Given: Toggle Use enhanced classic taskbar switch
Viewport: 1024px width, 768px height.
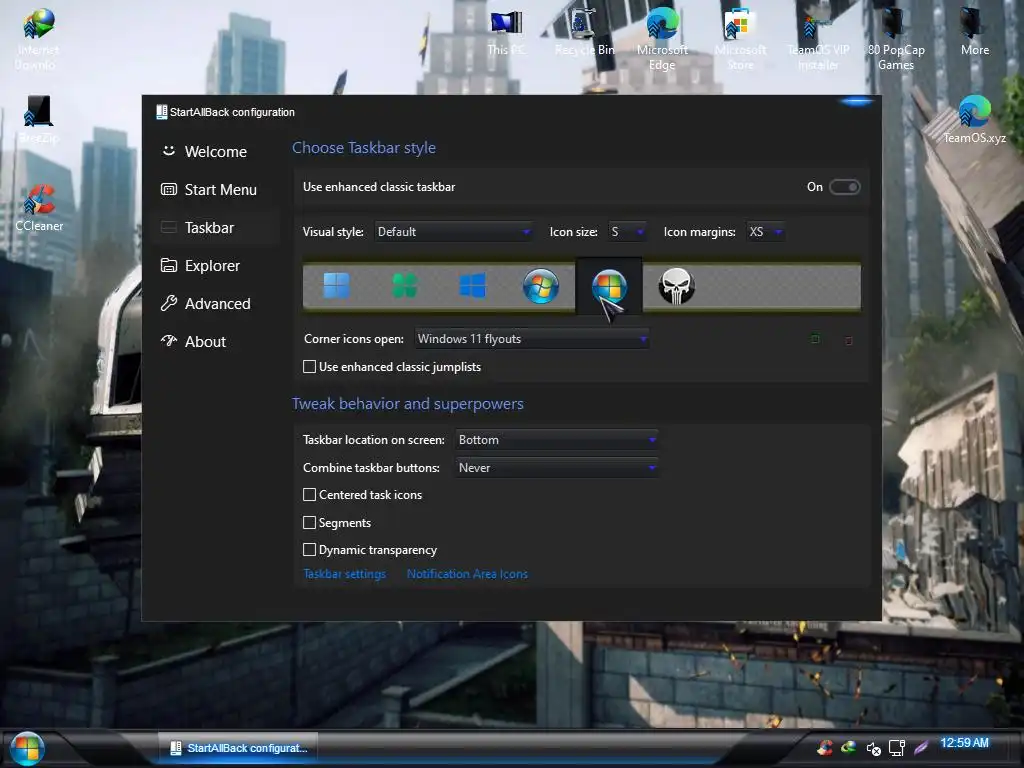Looking at the screenshot, I should pyautogui.click(x=844, y=187).
